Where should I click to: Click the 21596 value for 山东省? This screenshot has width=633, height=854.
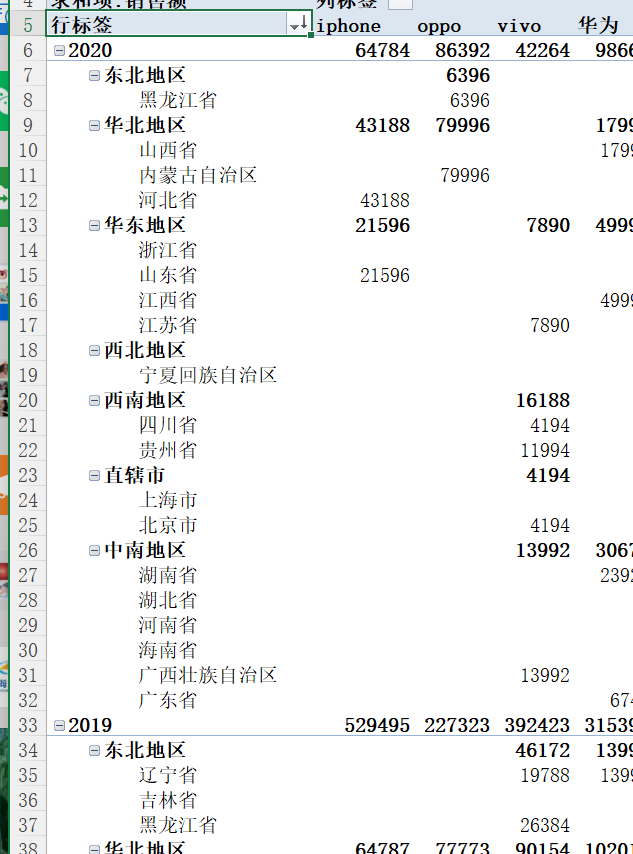[385, 276]
